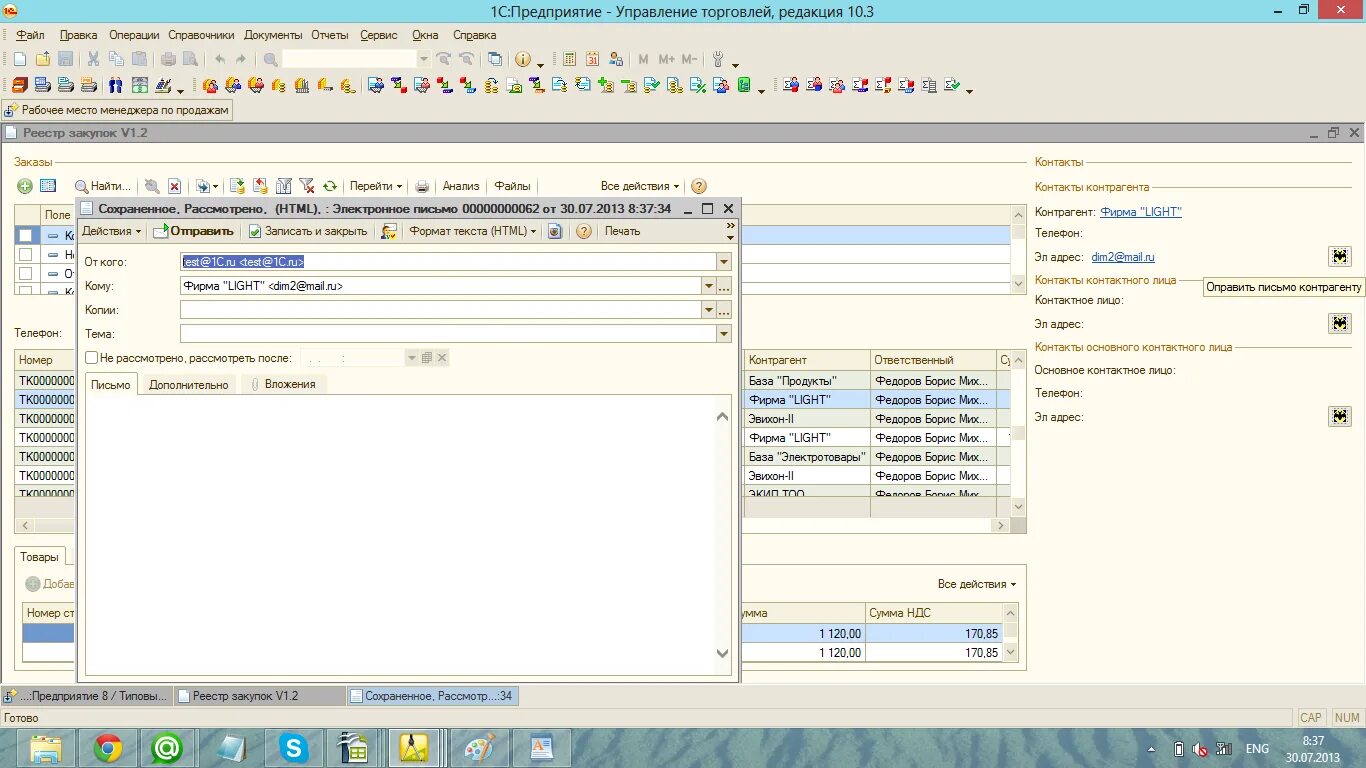1366x768 pixels.
Task: Click the info (i) icon in toolbar
Action: [x=523, y=60]
